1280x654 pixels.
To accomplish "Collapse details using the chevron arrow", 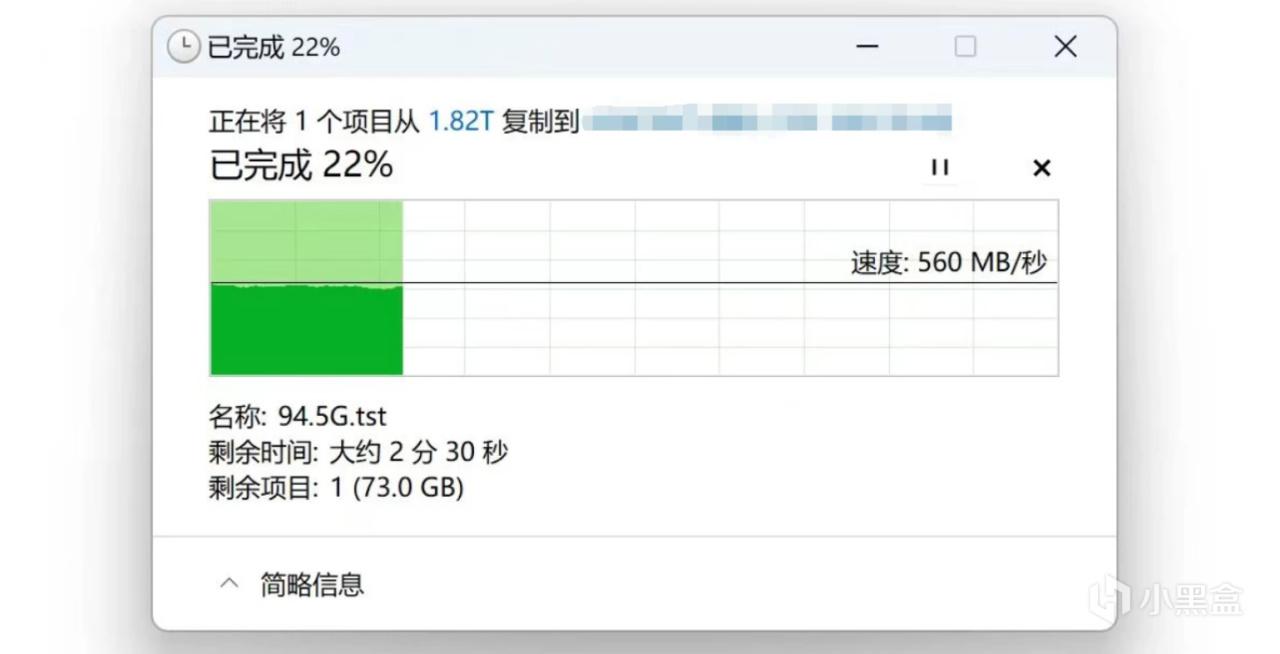I will coord(229,583).
